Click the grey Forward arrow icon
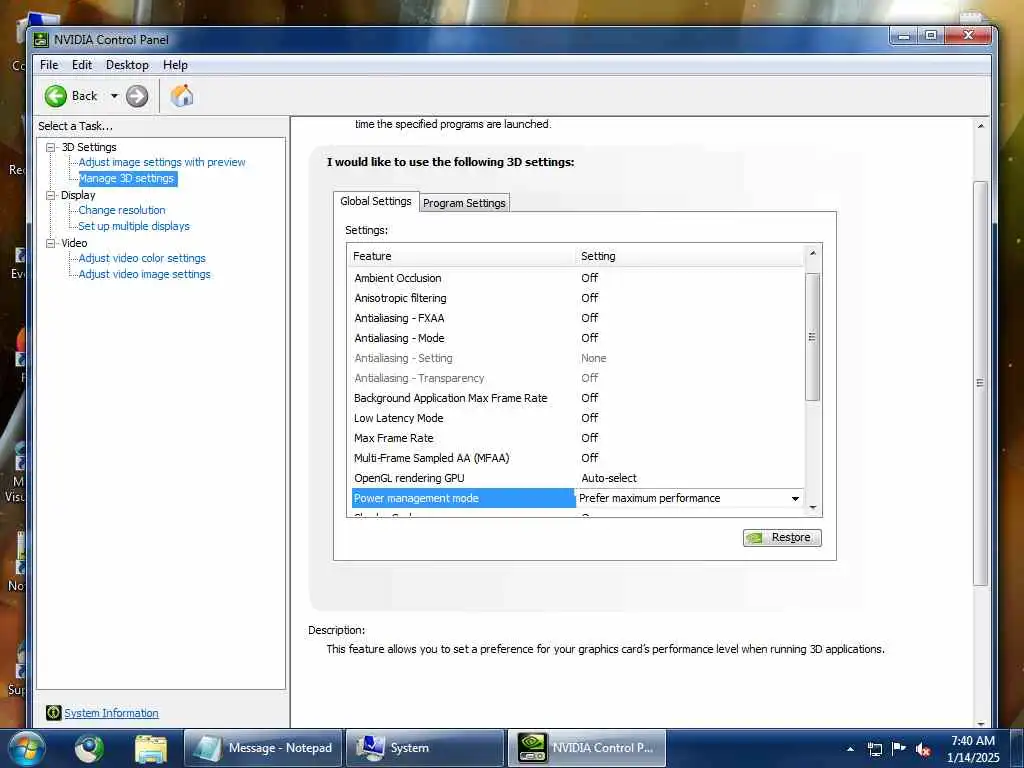This screenshot has width=1024, height=768. point(137,96)
